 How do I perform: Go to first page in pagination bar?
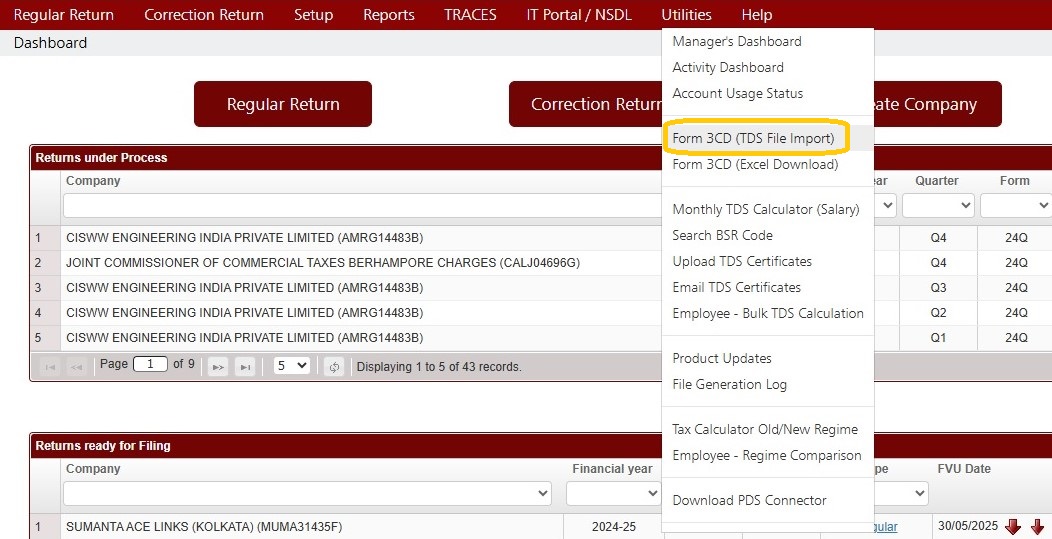tap(50, 366)
